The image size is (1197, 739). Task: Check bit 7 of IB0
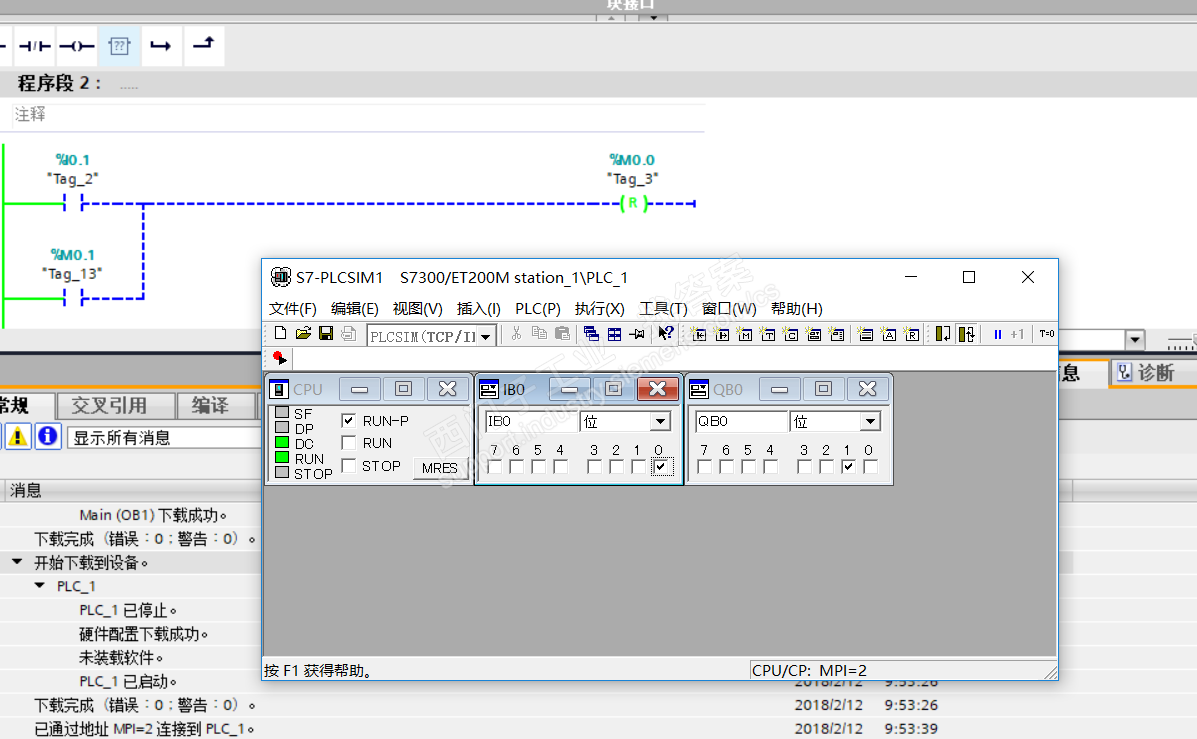coord(495,466)
